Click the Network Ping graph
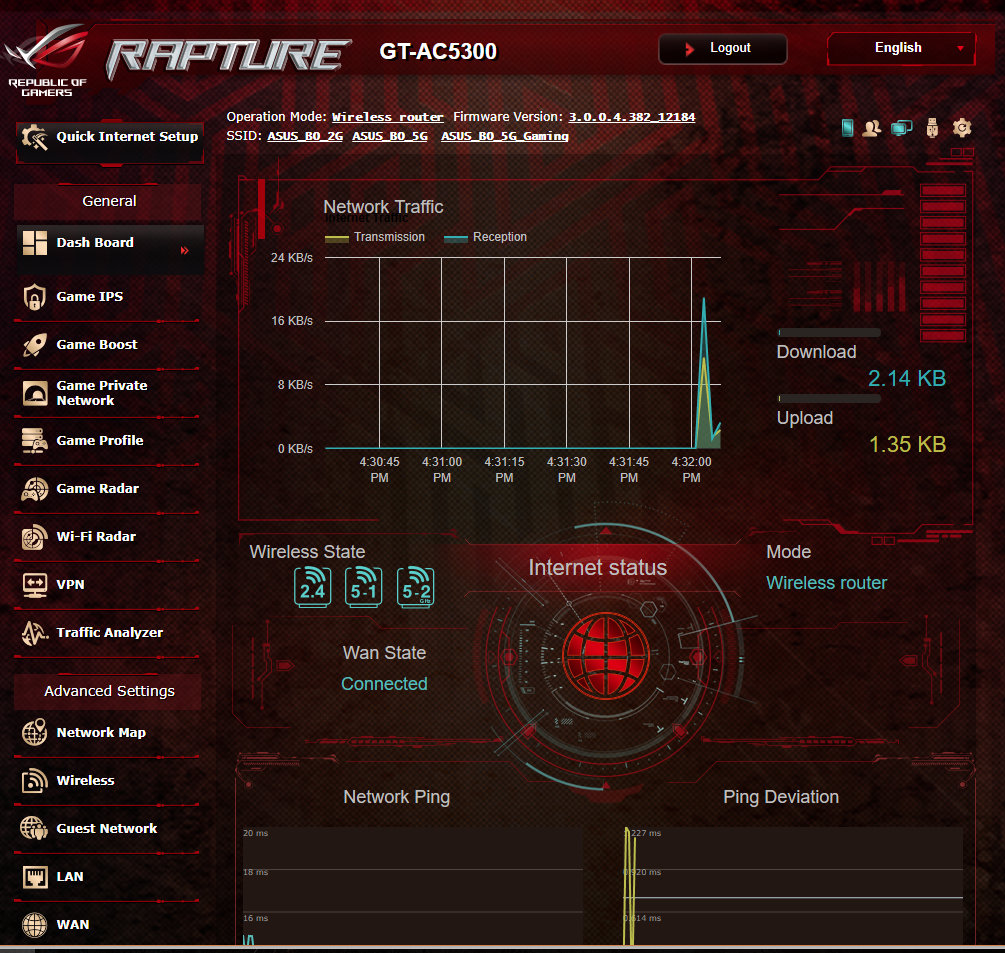The image size is (1005, 953). coord(412,885)
